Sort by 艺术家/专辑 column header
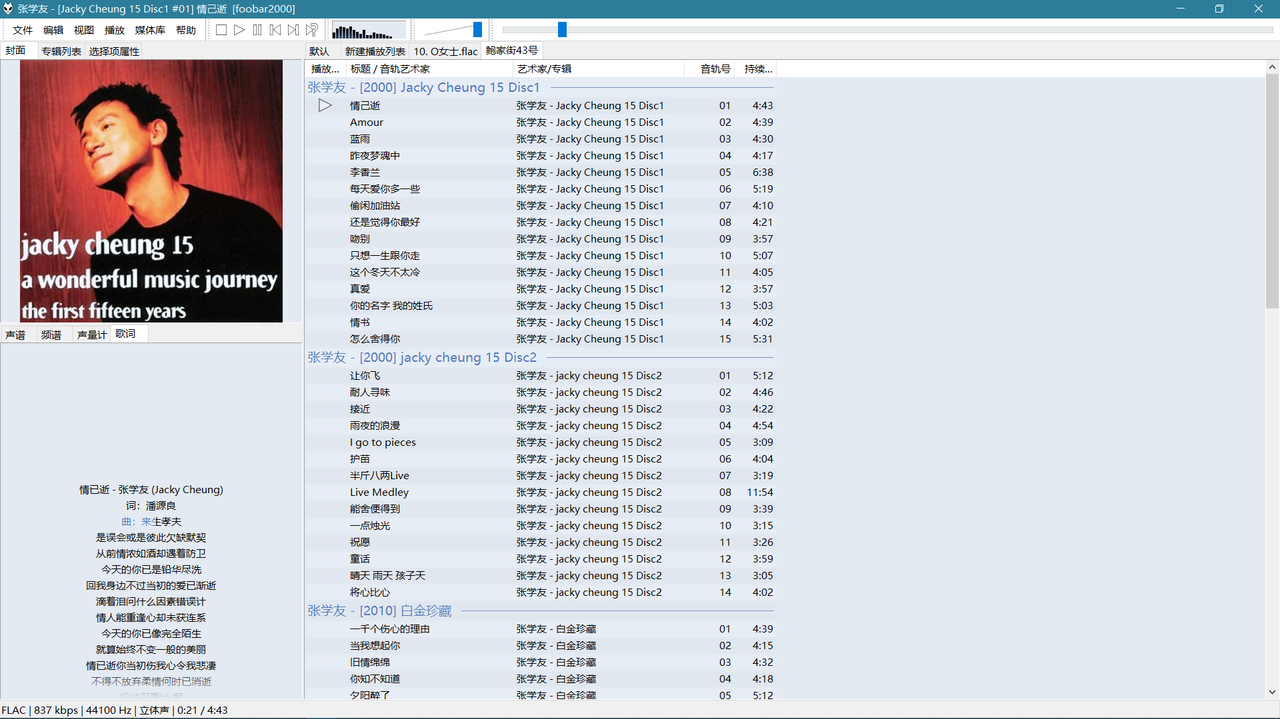 pos(598,69)
